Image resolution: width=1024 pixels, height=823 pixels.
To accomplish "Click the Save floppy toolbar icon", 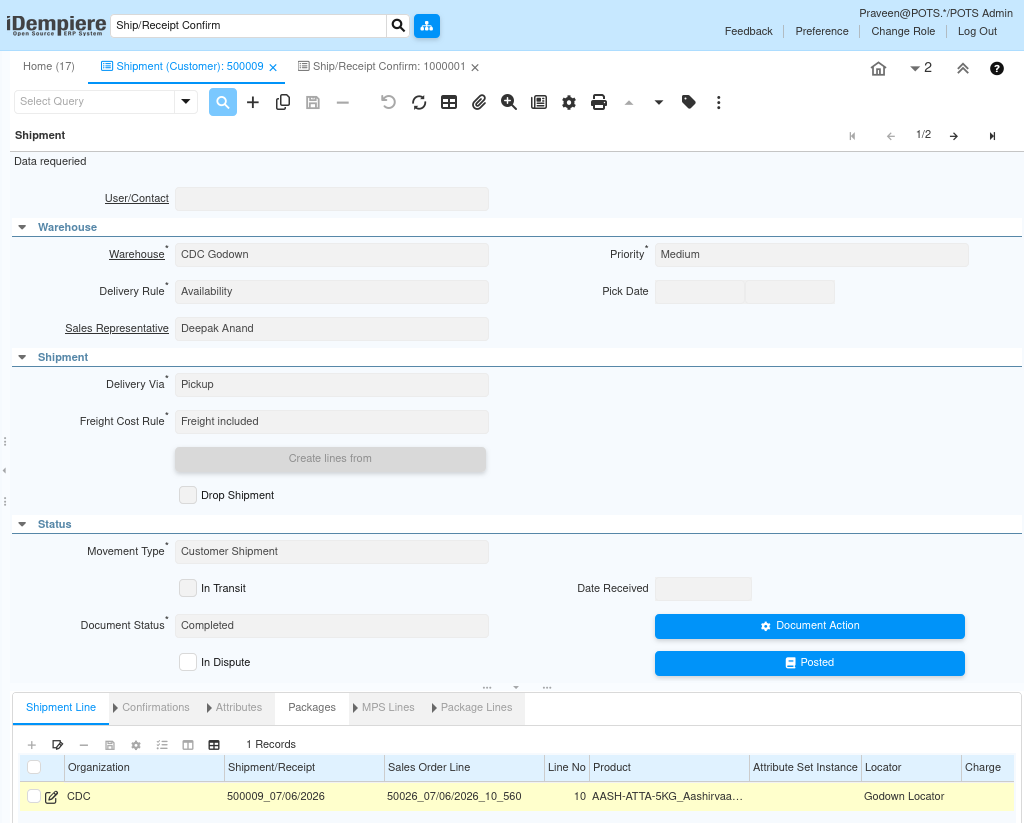I will tap(313, 103).
